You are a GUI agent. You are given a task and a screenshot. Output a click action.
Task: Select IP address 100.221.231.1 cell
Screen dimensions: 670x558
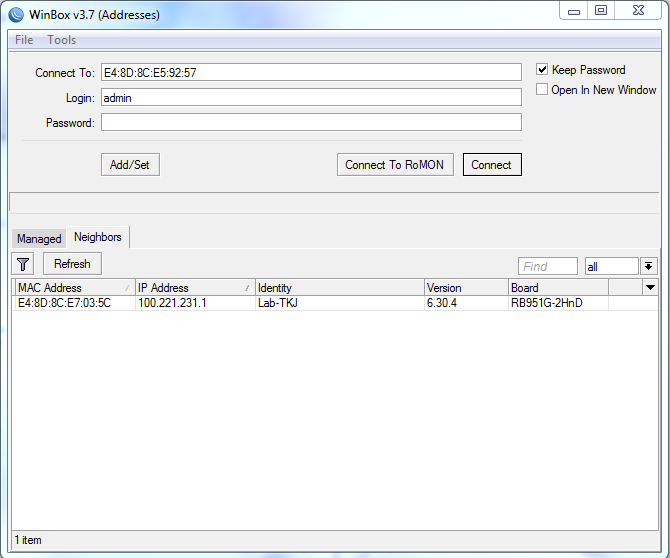click(195, 303)
